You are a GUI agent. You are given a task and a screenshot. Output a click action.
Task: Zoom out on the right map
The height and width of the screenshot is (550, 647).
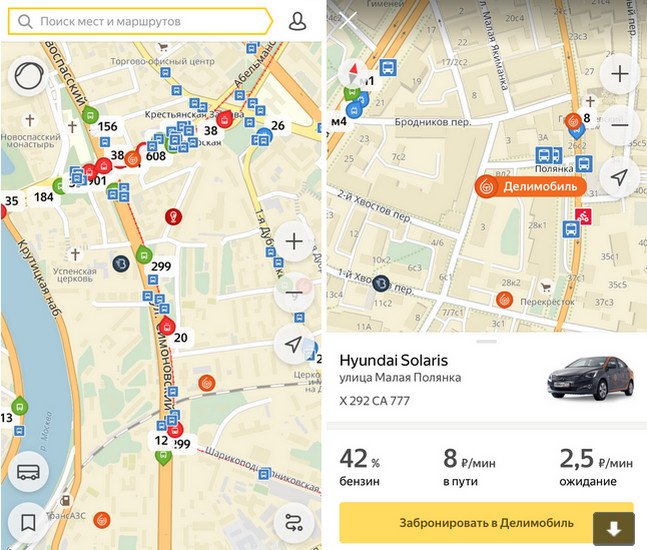coord(619,125)
